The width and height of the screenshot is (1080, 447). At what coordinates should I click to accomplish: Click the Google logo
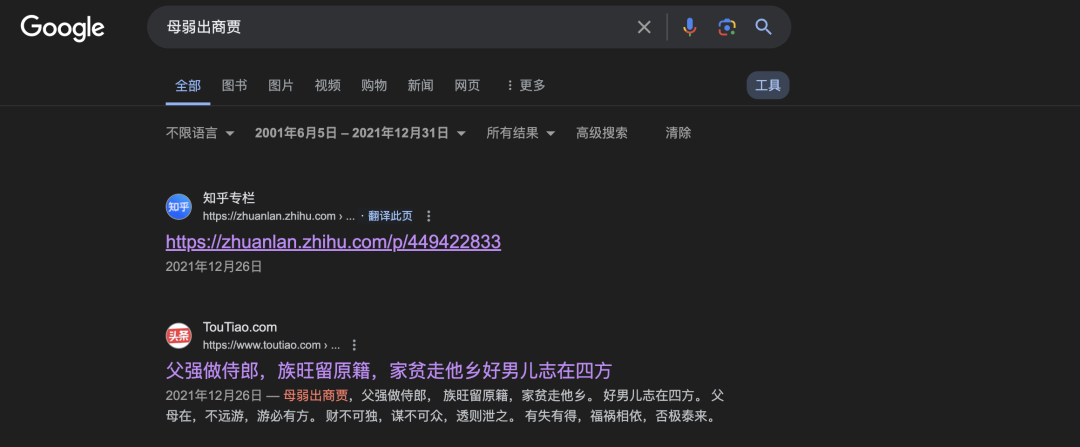[63, 28]
